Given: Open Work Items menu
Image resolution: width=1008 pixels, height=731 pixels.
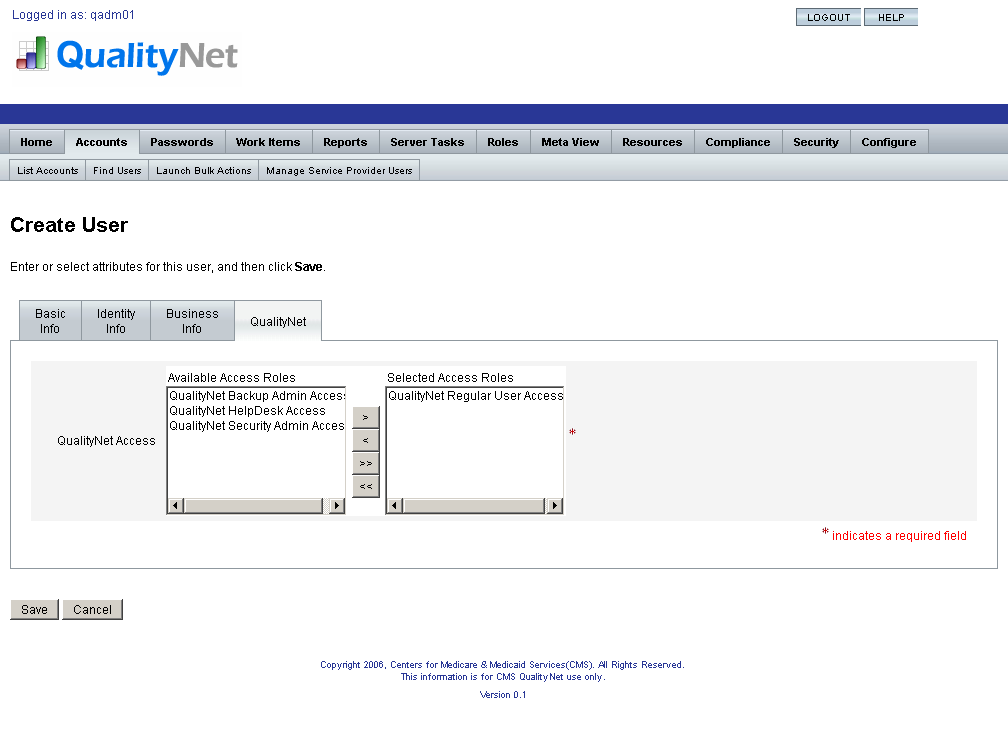Looking at the screenshot, I should pyautogui.click(x=268, y=142).
